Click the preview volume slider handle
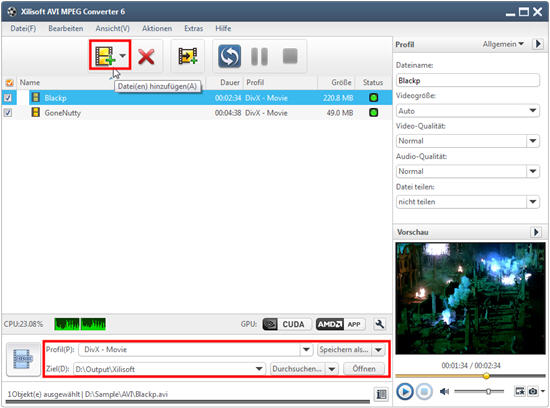This screenshot has height=408, width=550. [488, 391]
